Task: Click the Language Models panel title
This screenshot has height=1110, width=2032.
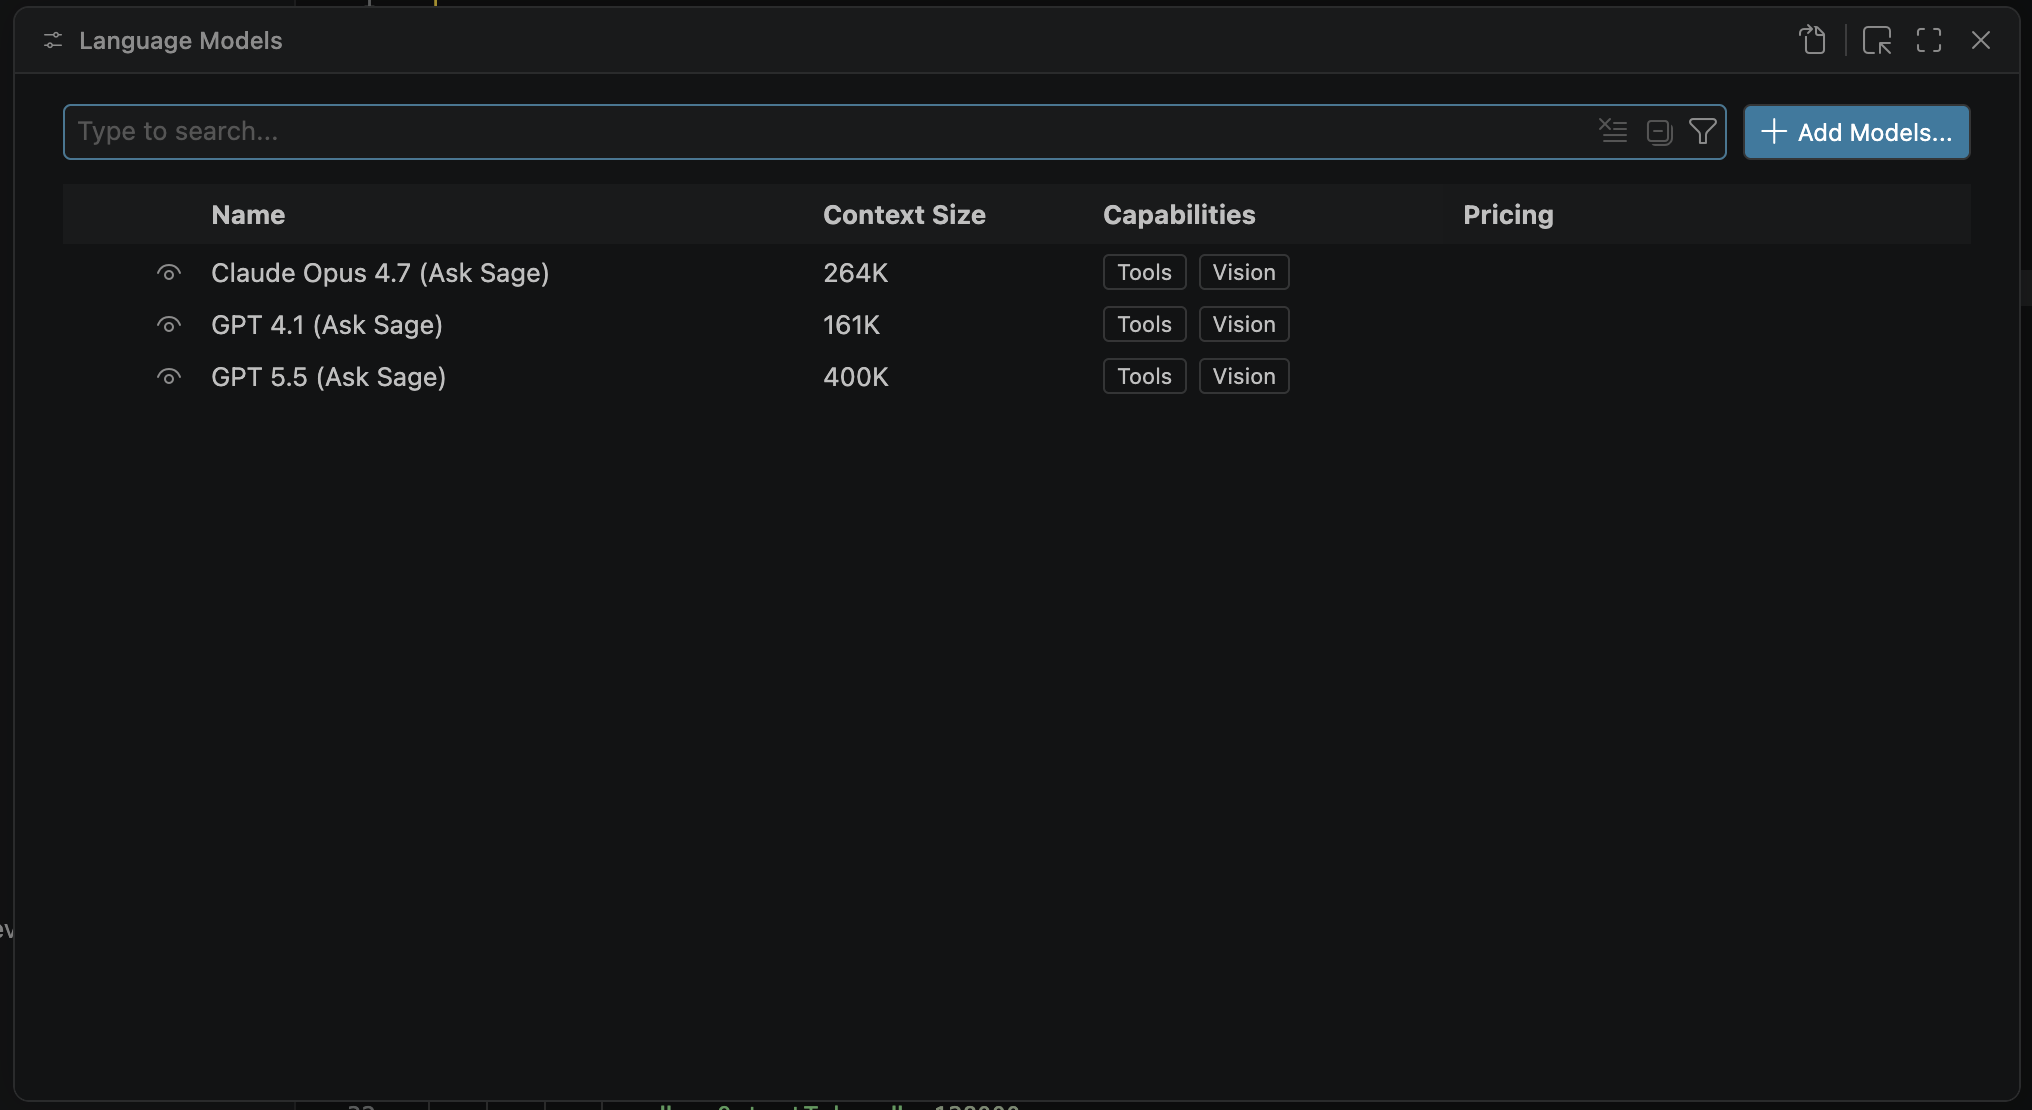Action: point(181,41)
